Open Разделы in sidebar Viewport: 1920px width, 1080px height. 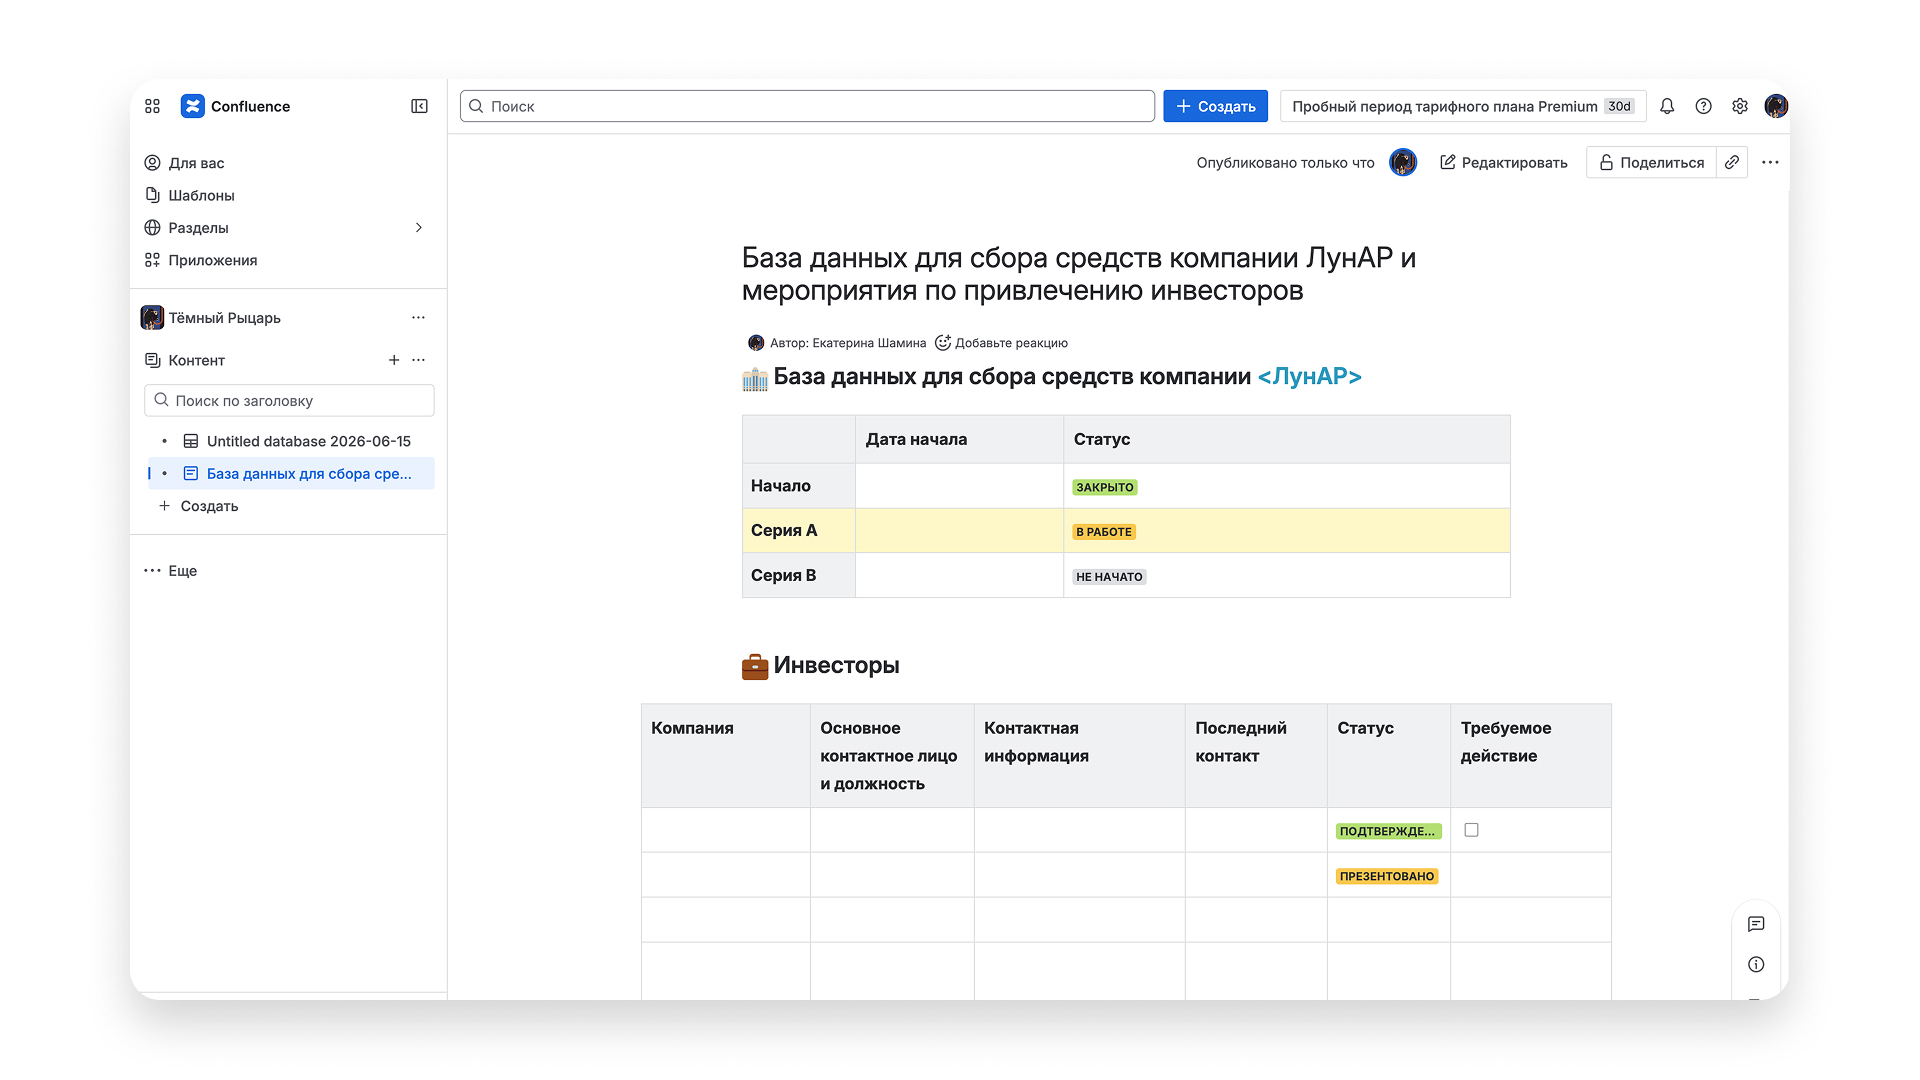pos(288,228)
